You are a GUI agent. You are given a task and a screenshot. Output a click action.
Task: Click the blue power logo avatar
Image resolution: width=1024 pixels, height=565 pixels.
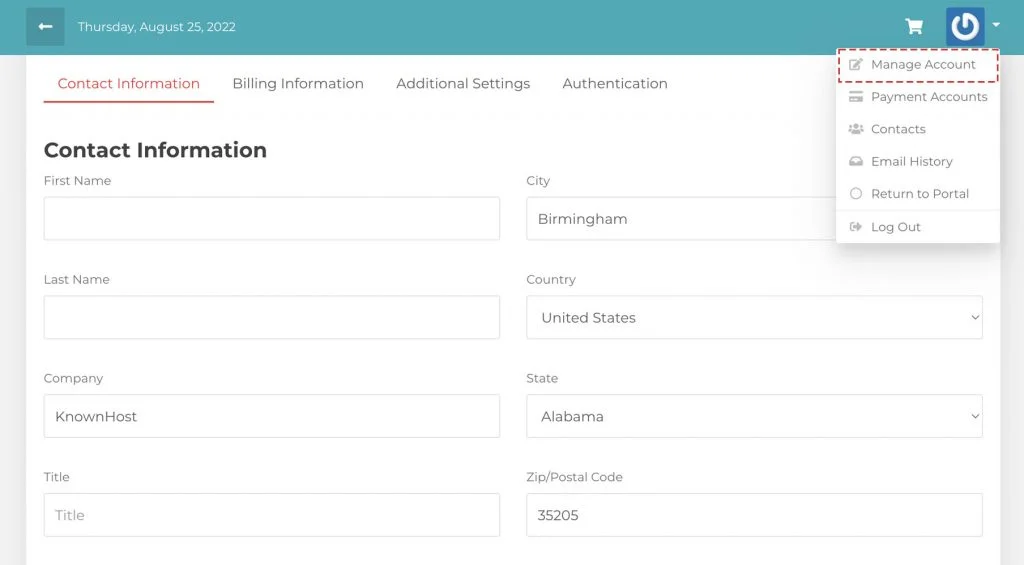965,27
